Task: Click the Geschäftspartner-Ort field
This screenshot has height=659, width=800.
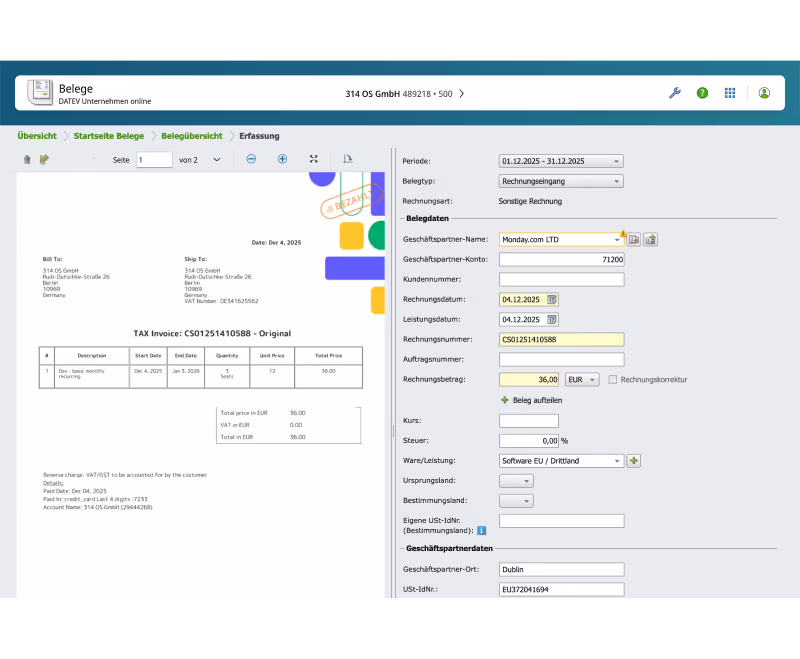Action: click(x=561, y=569)
